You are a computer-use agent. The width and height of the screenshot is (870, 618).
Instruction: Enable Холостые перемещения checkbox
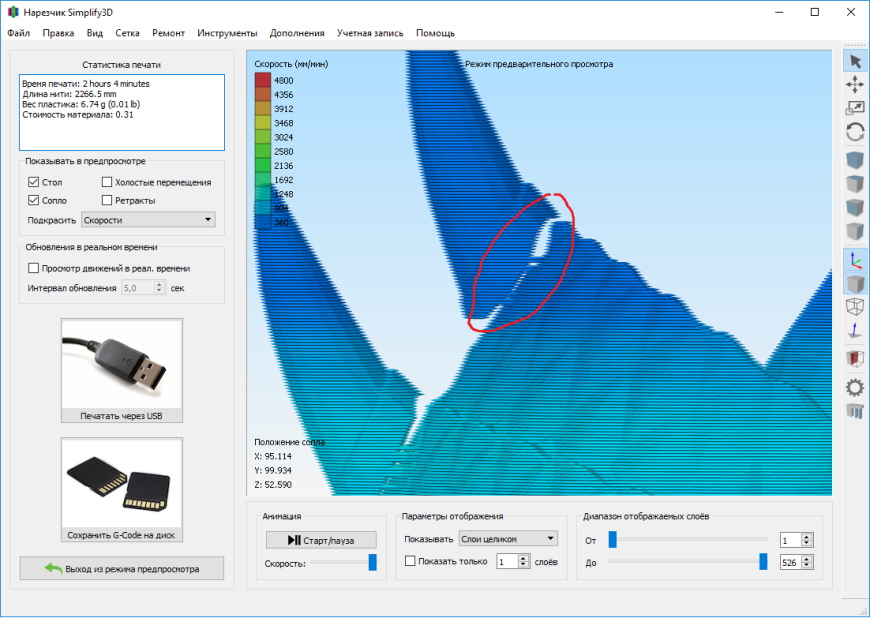[x=107, y=182]
